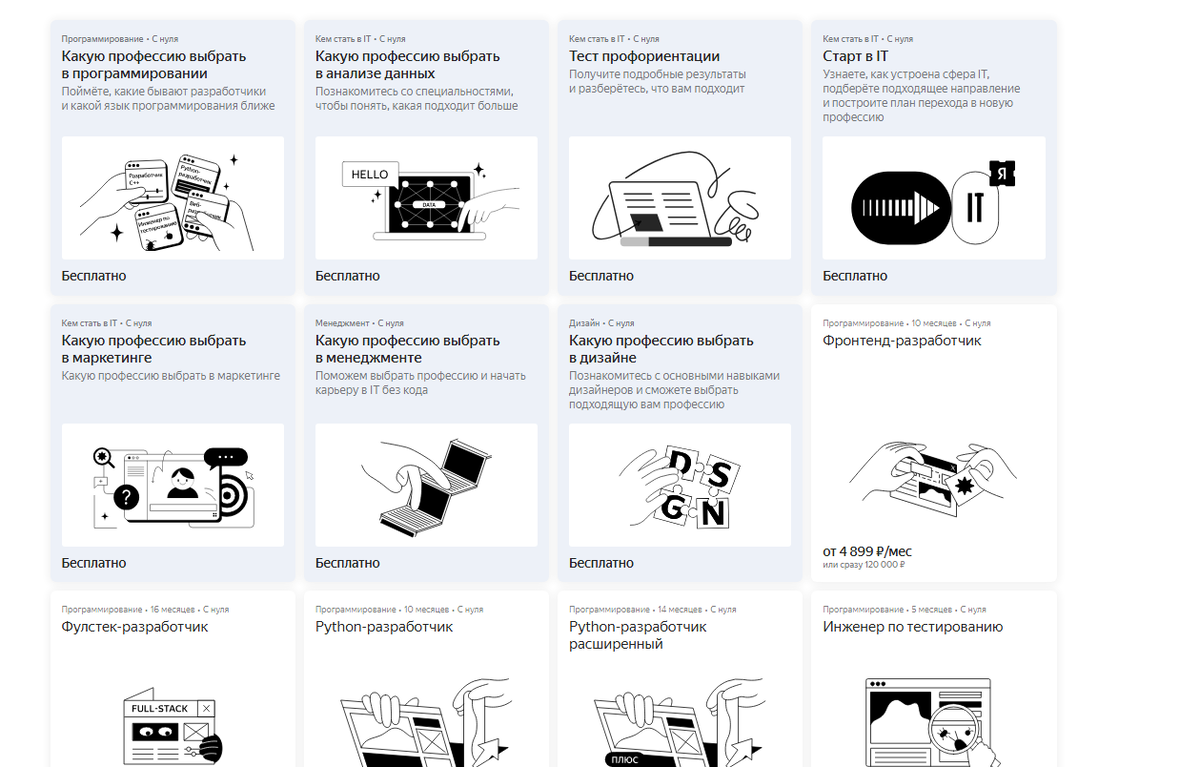Open the programming profession cards illustration
The width and height of the screenshot is (1200, 767).
pos(173,198)
